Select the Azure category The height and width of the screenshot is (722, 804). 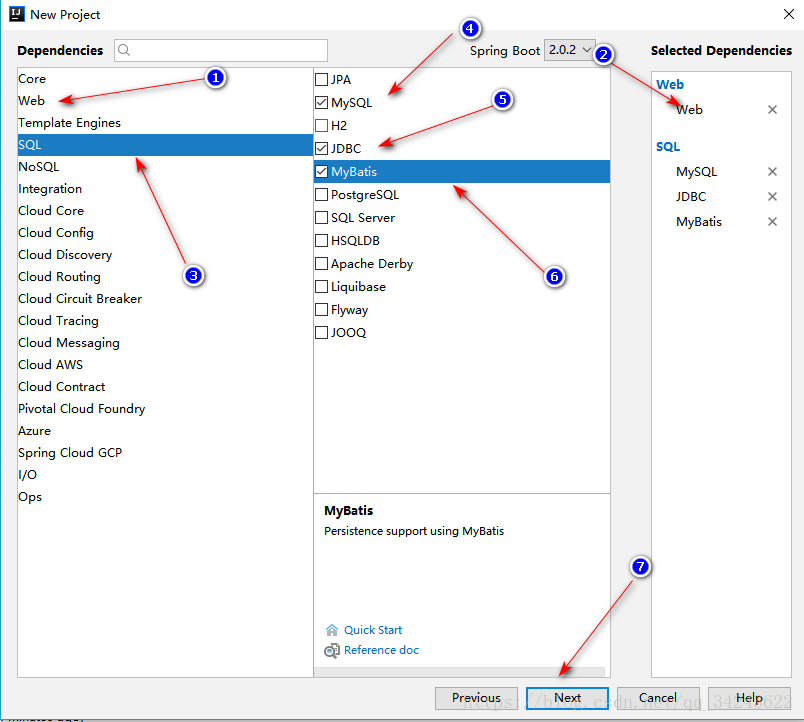[165, 431]
